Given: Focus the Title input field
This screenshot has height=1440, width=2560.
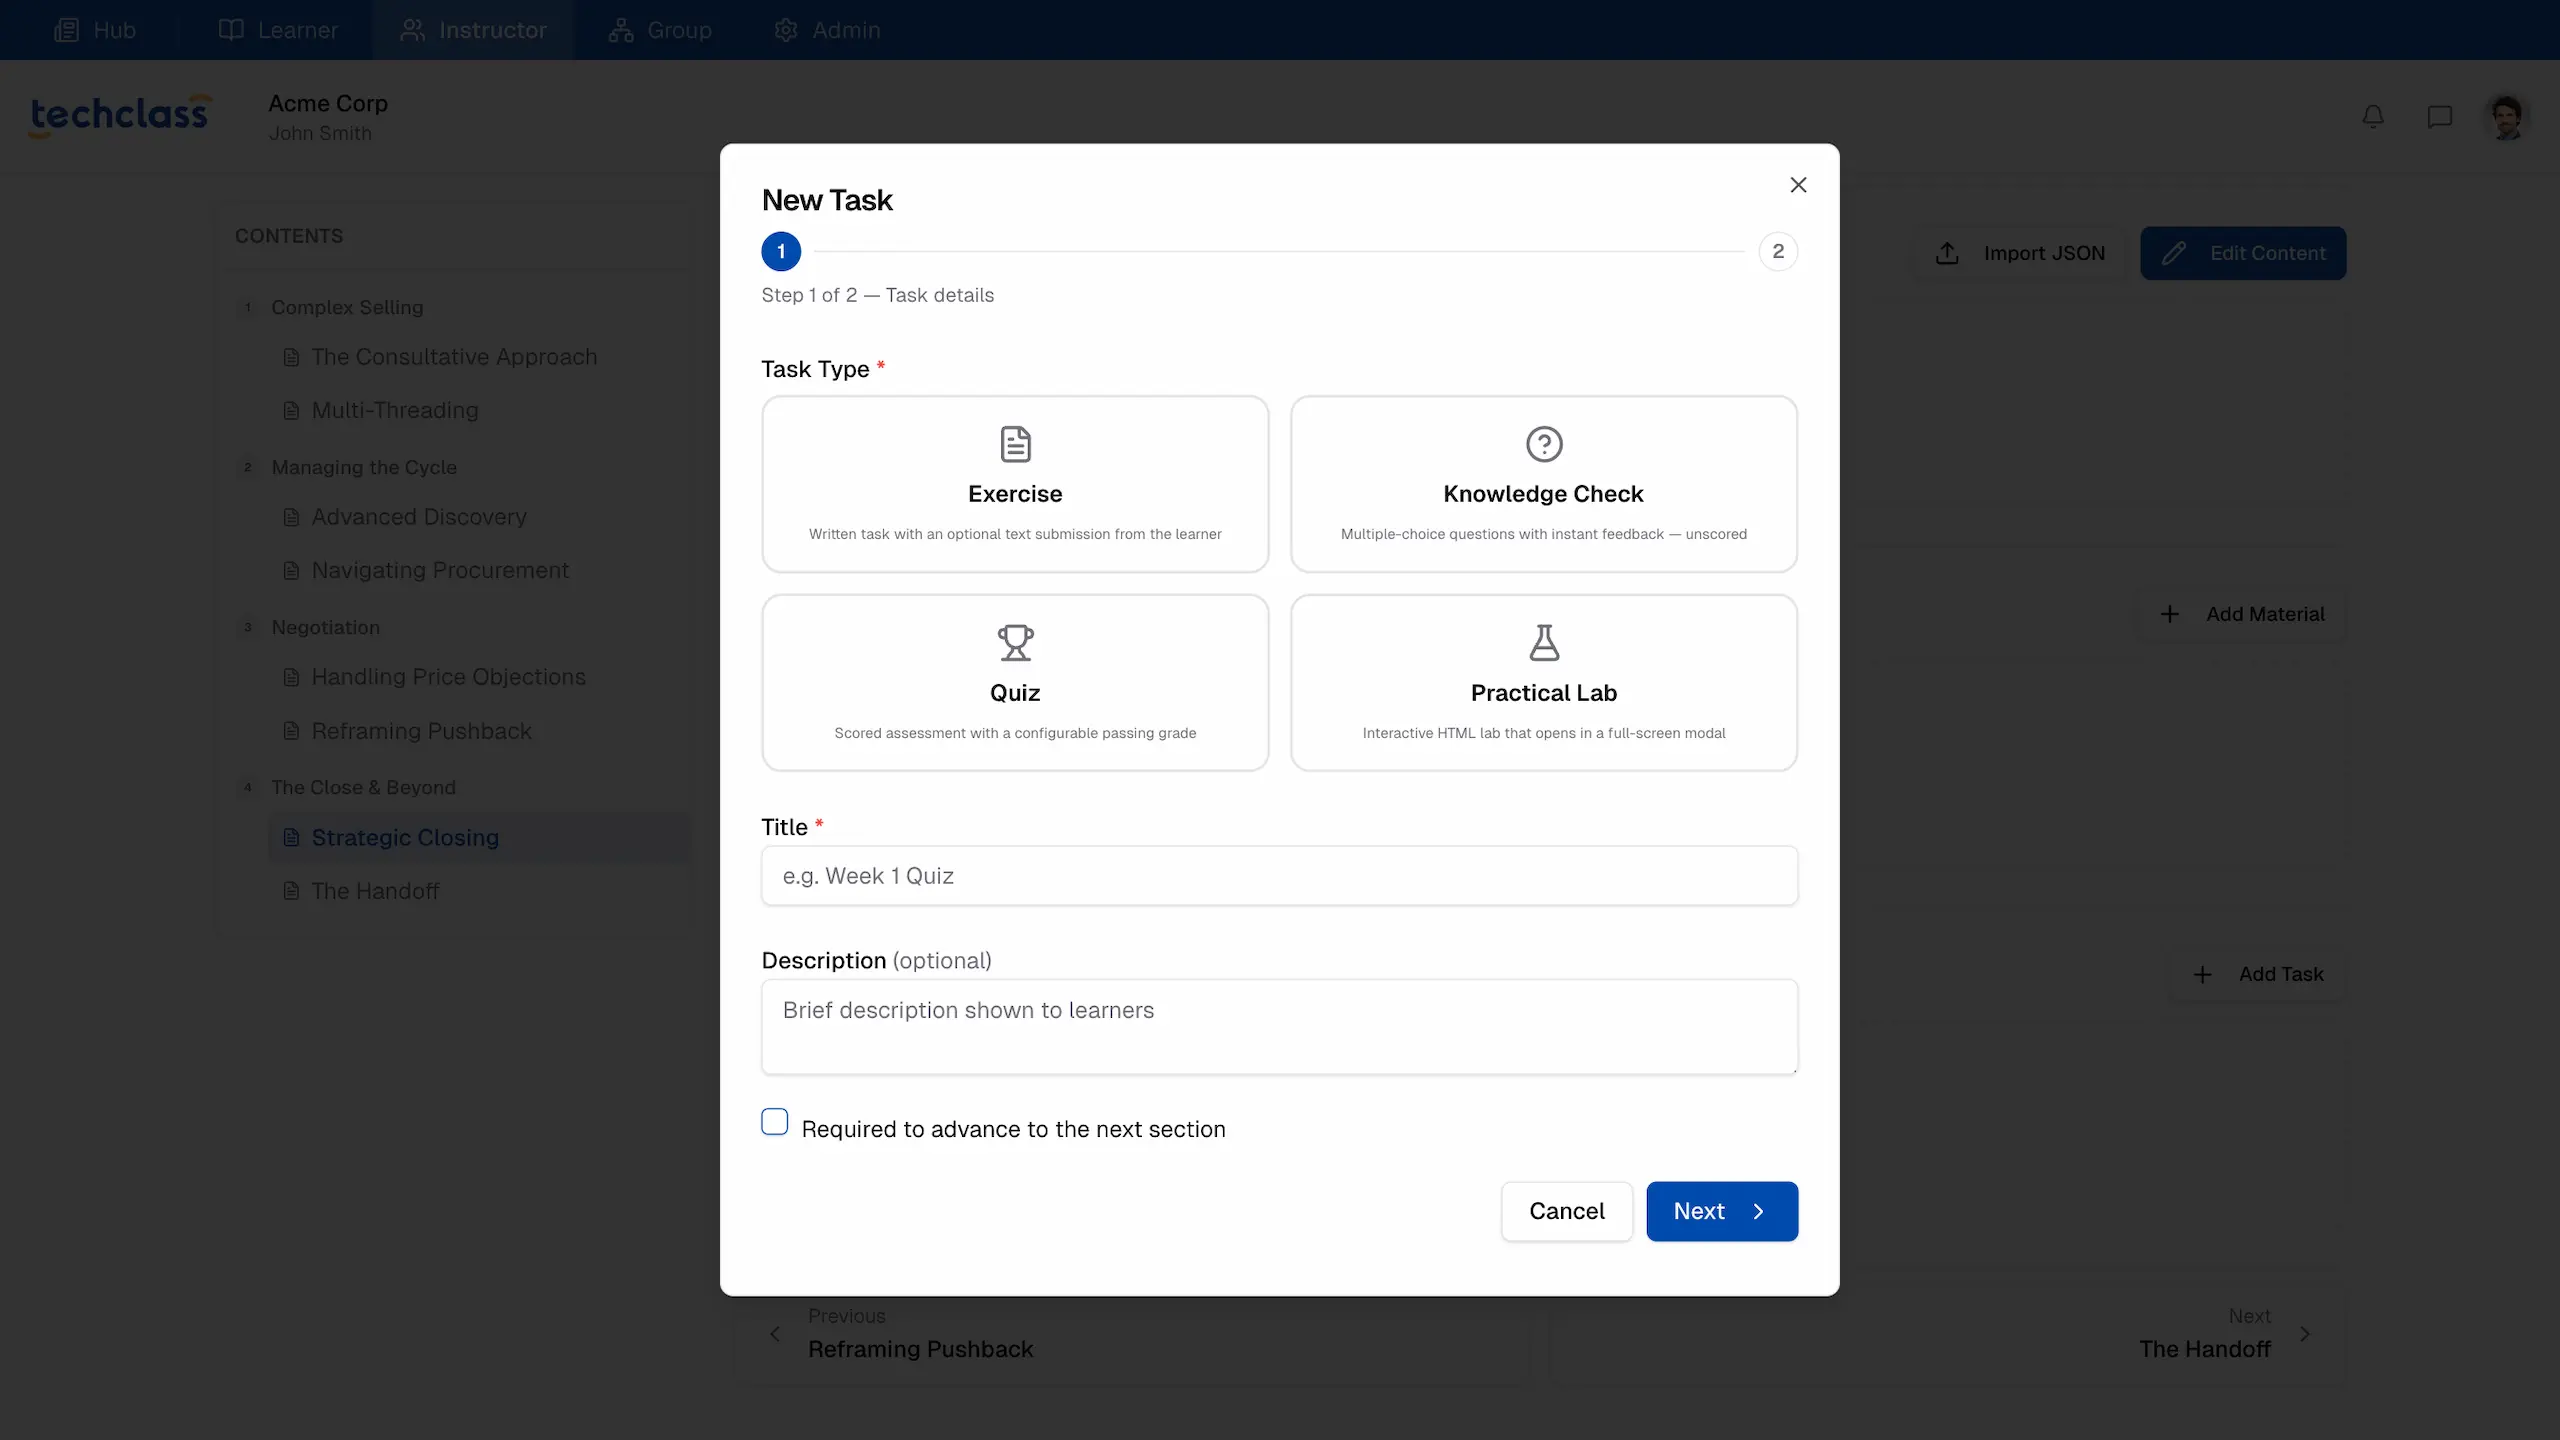Looking at the screenshot, I should pos(1279,876).
